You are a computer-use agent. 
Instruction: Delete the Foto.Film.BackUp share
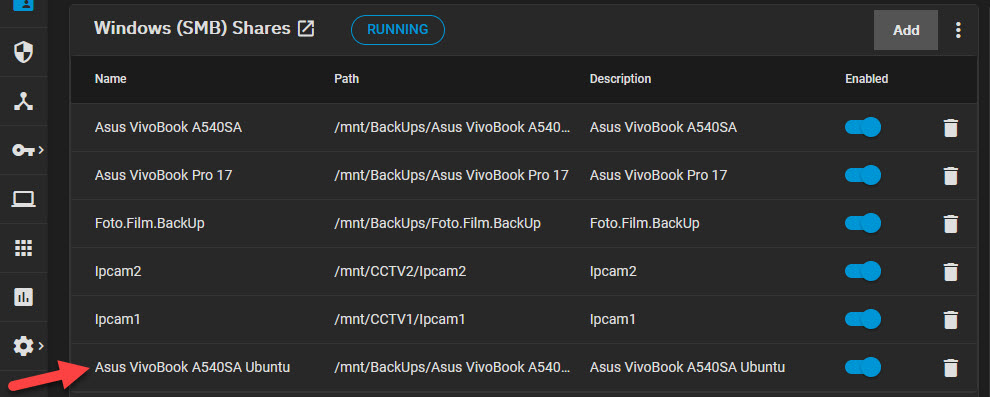click(x=950, y=224)
